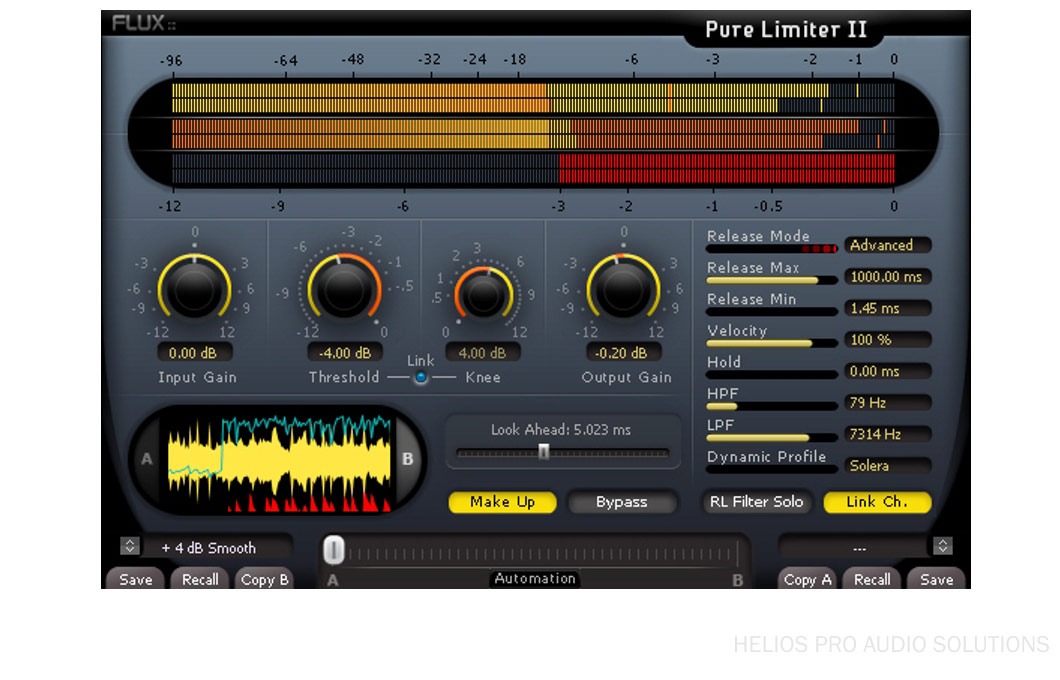Enable the Bypass button
This screenshot has width=1060, height=680.
click(x=621, y=502)
